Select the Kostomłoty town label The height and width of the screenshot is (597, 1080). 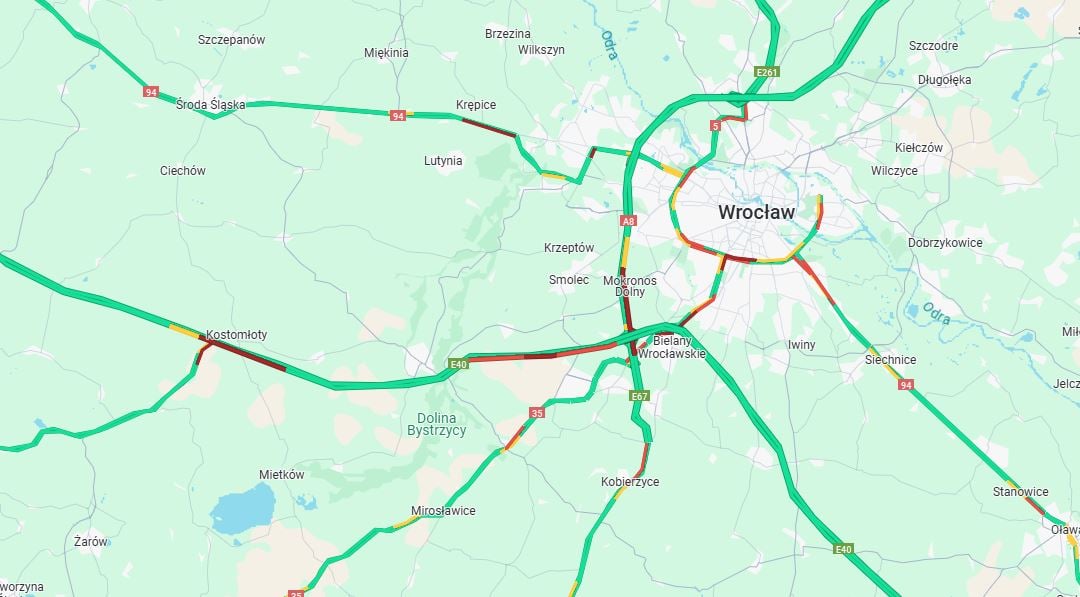pos(236,335)
